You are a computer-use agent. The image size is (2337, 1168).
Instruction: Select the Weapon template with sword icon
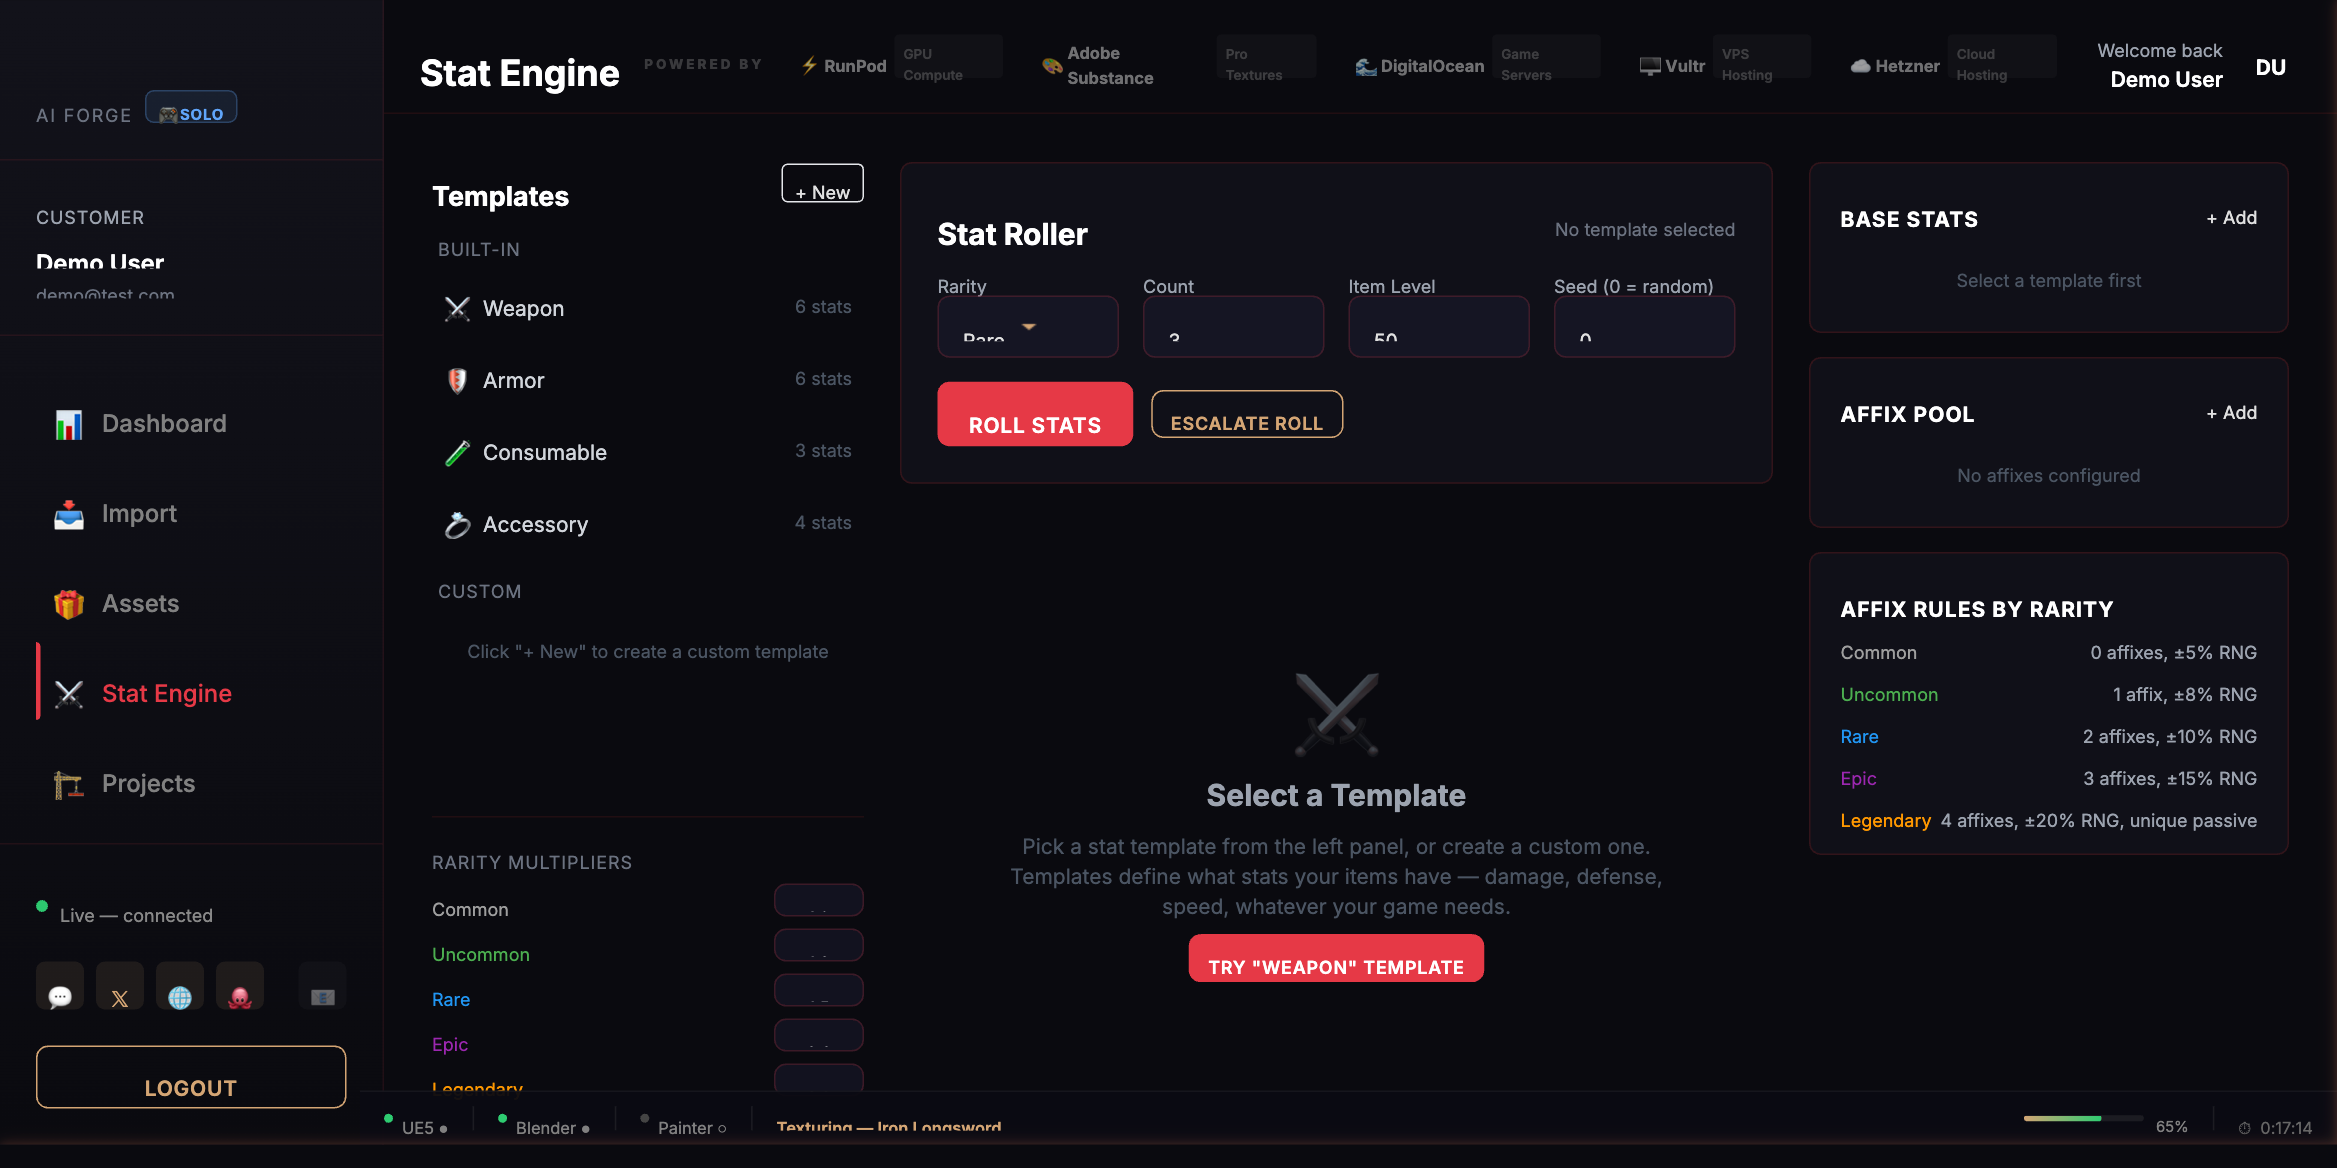coord(457,308)
